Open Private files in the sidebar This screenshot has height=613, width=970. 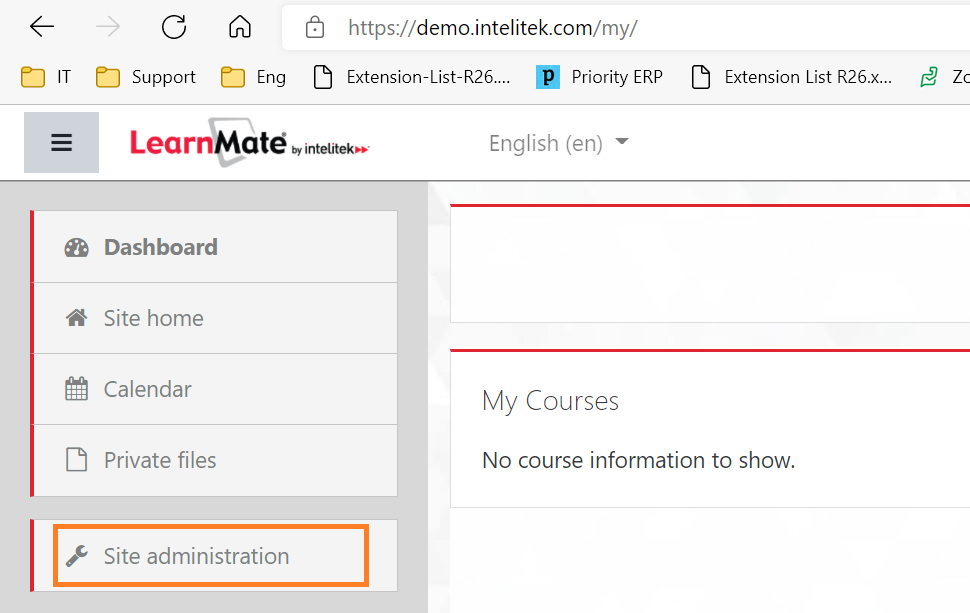[x=215, y=460]
